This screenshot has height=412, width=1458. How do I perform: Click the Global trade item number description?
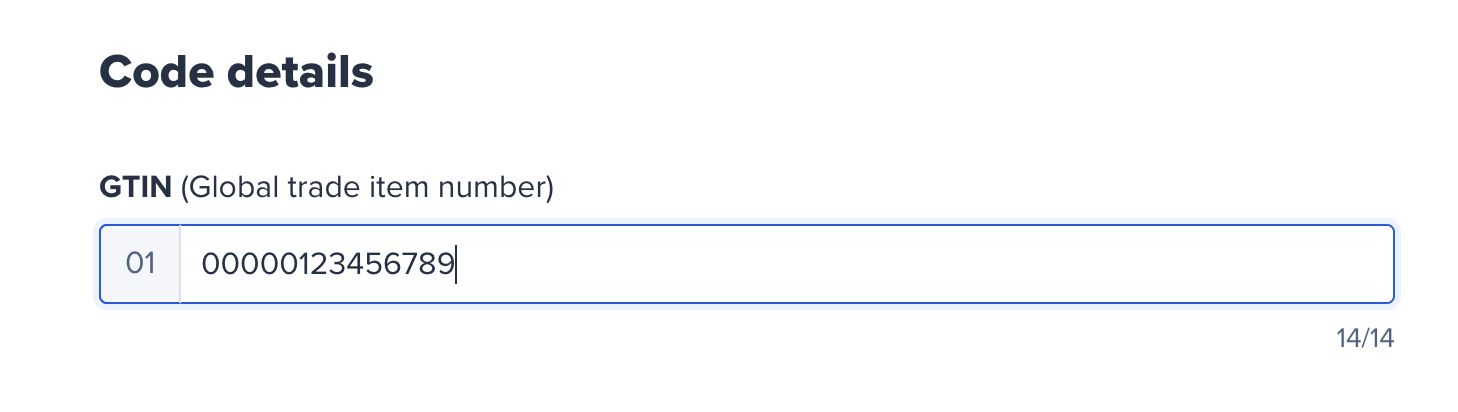[x=367, y=187]
